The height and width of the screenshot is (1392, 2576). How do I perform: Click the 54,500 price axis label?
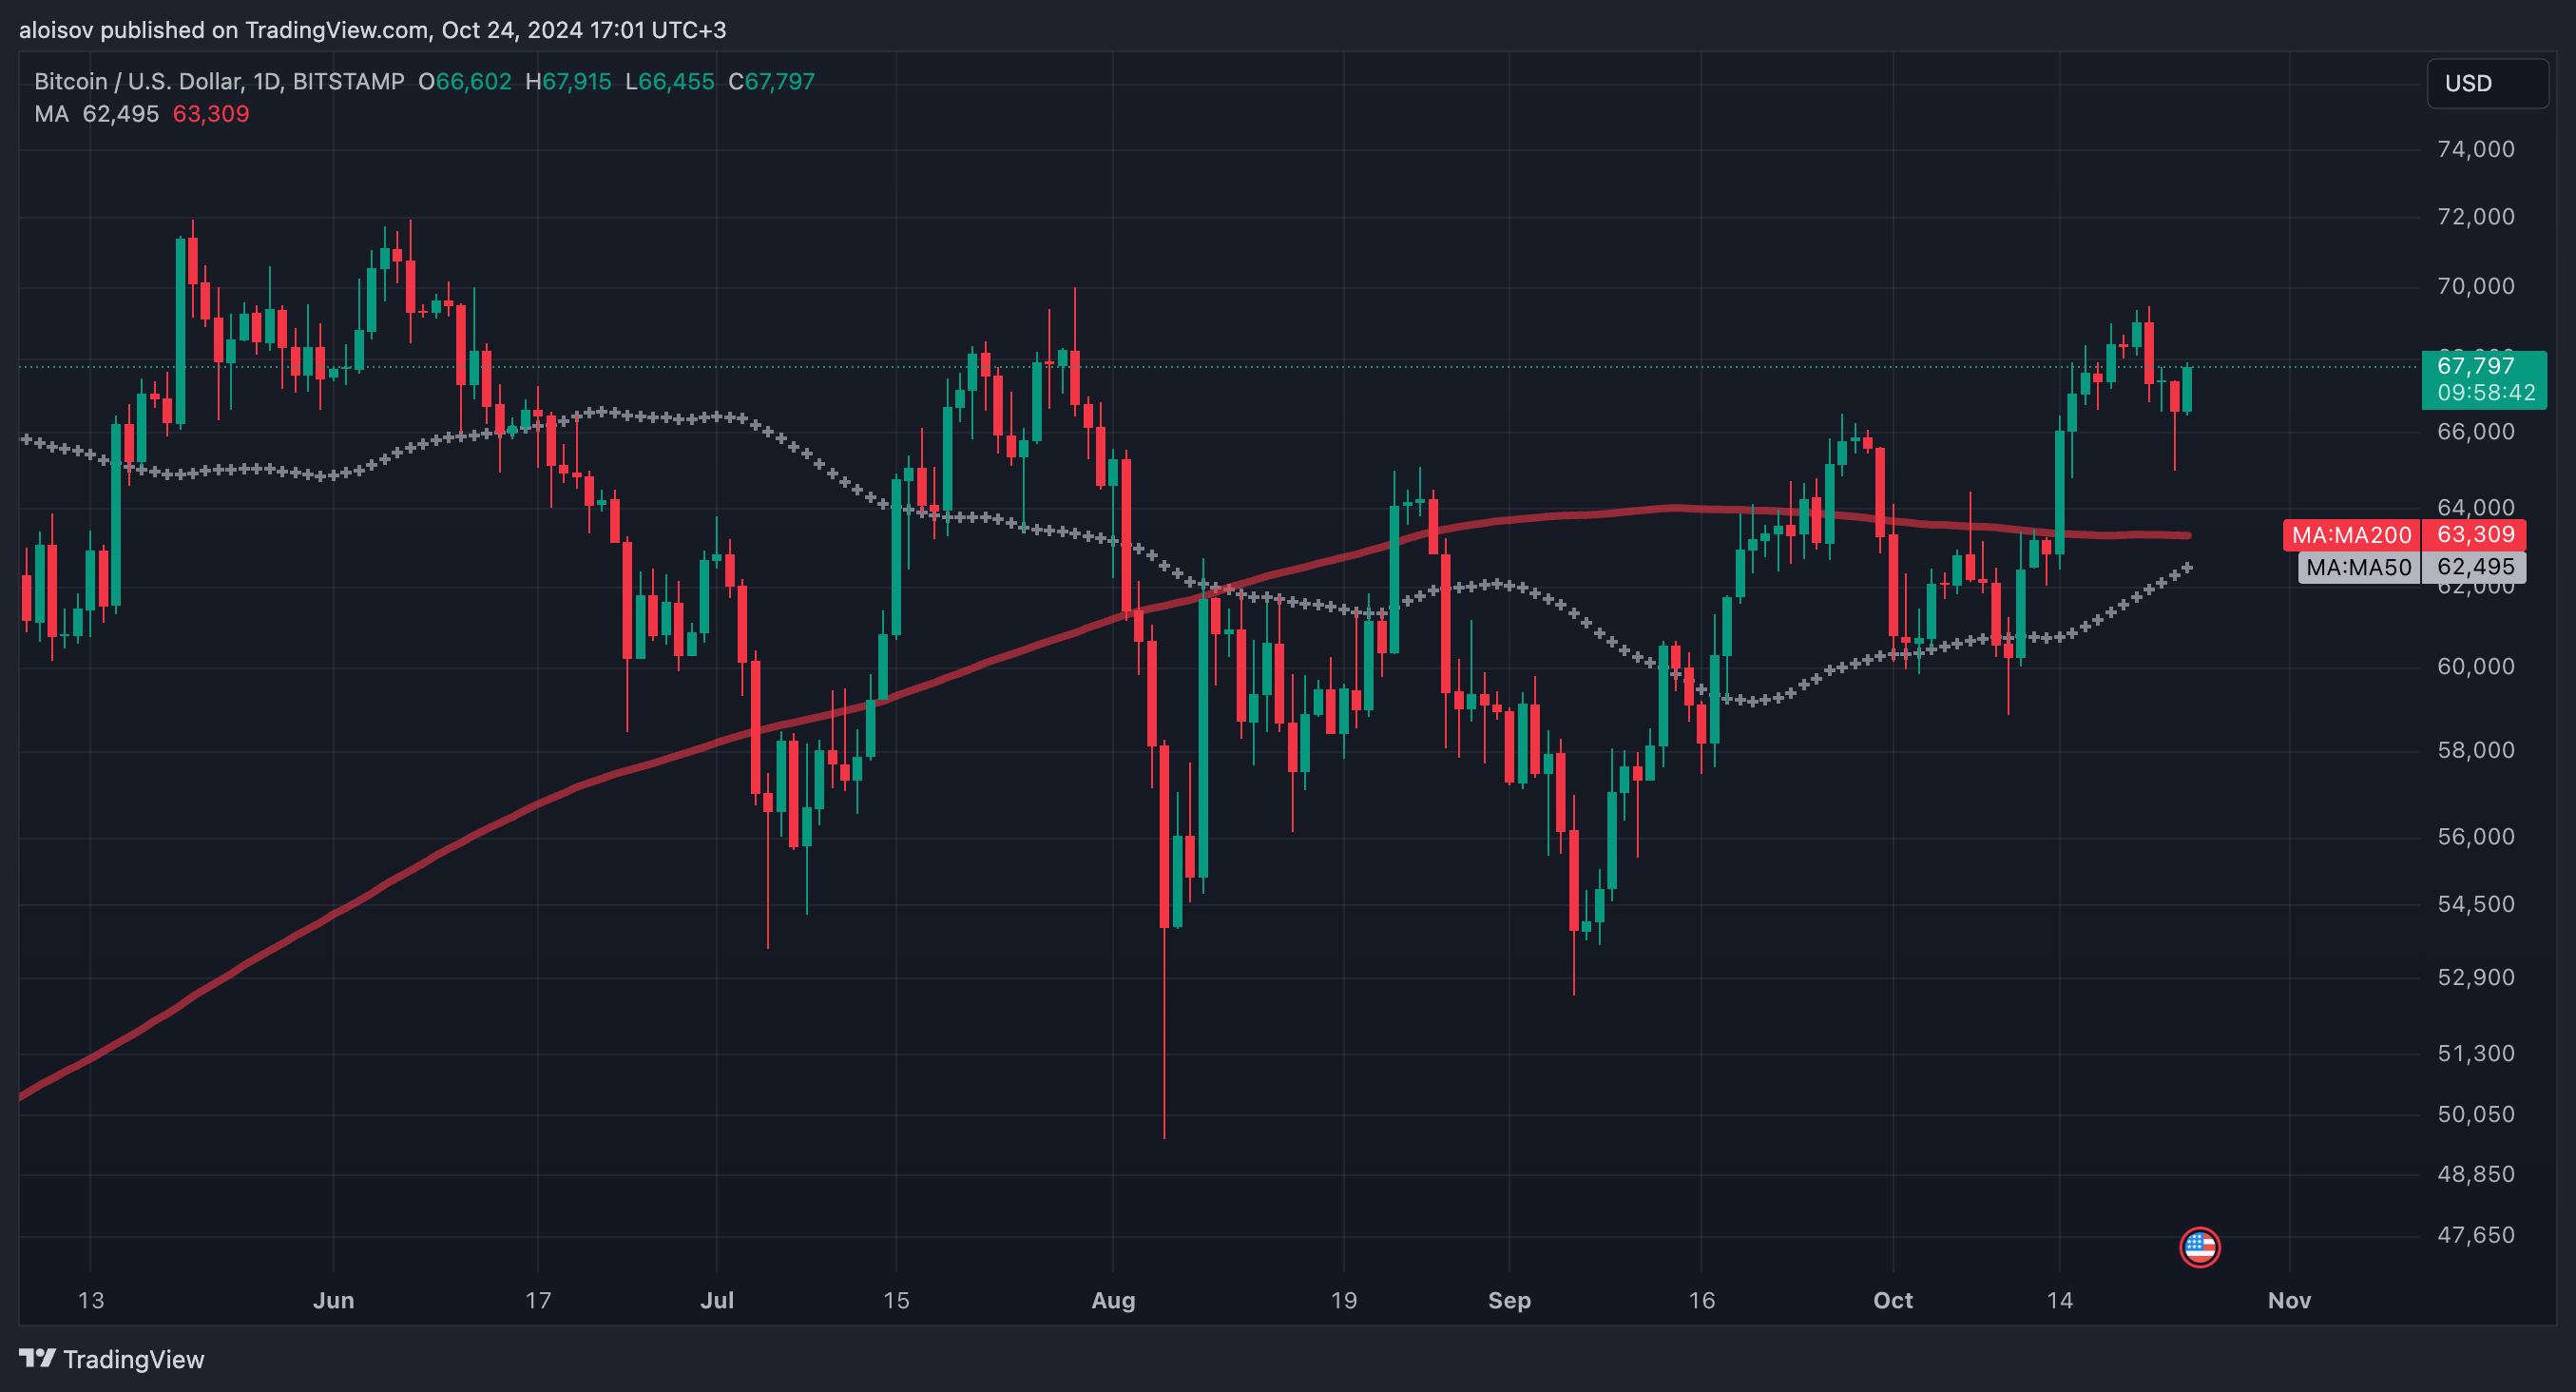(x=2476, y=904)
